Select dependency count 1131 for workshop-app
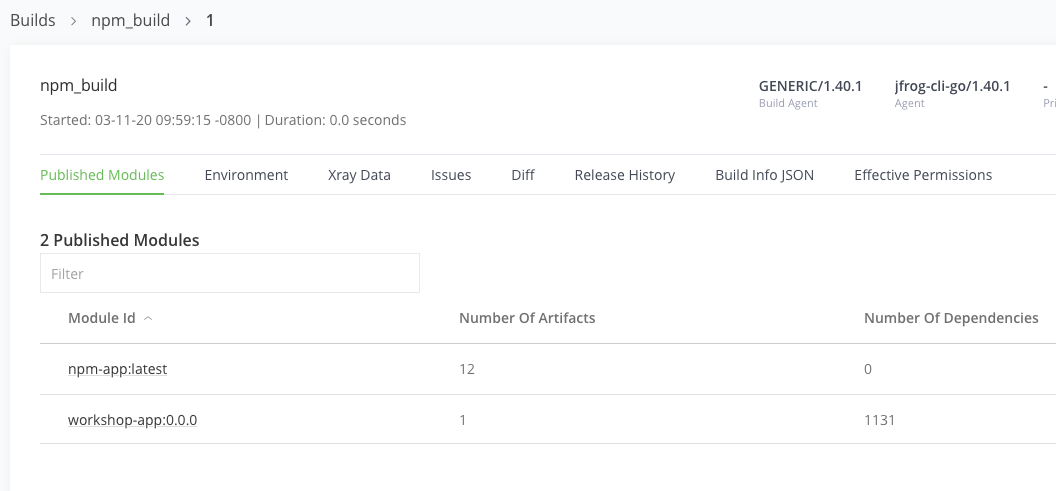1056x491 pixels. coord(880,420)
